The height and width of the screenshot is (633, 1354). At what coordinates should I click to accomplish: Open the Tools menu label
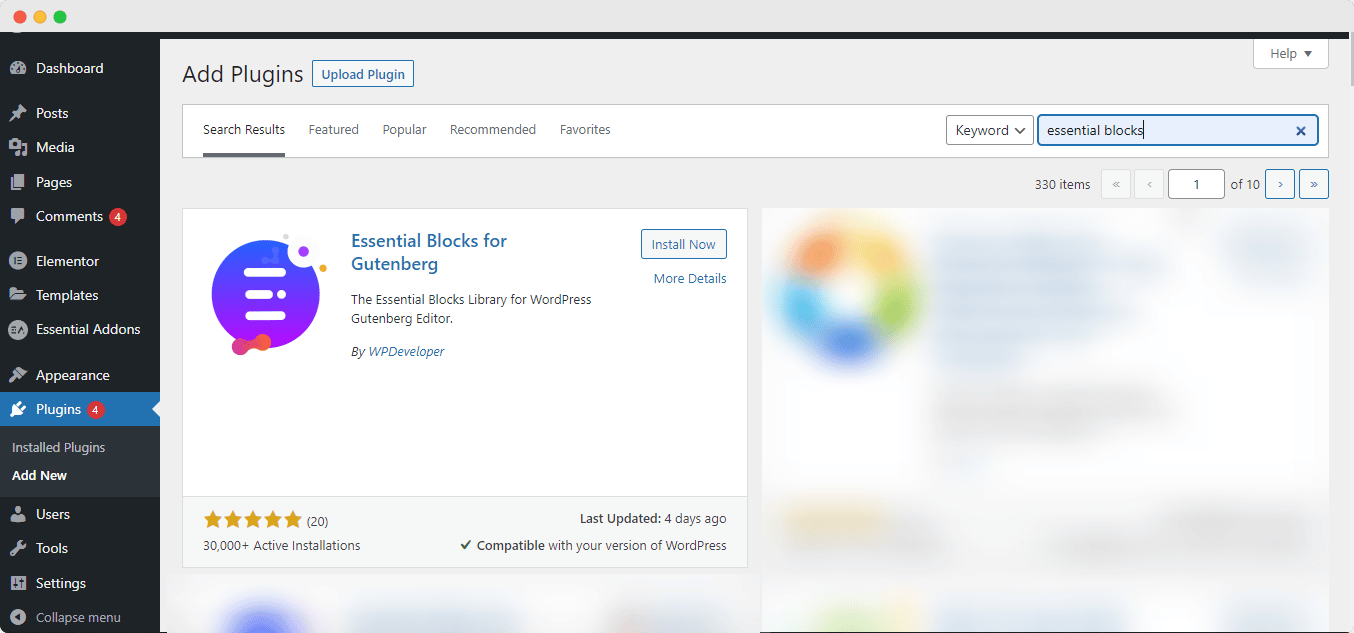pos(52,548)
